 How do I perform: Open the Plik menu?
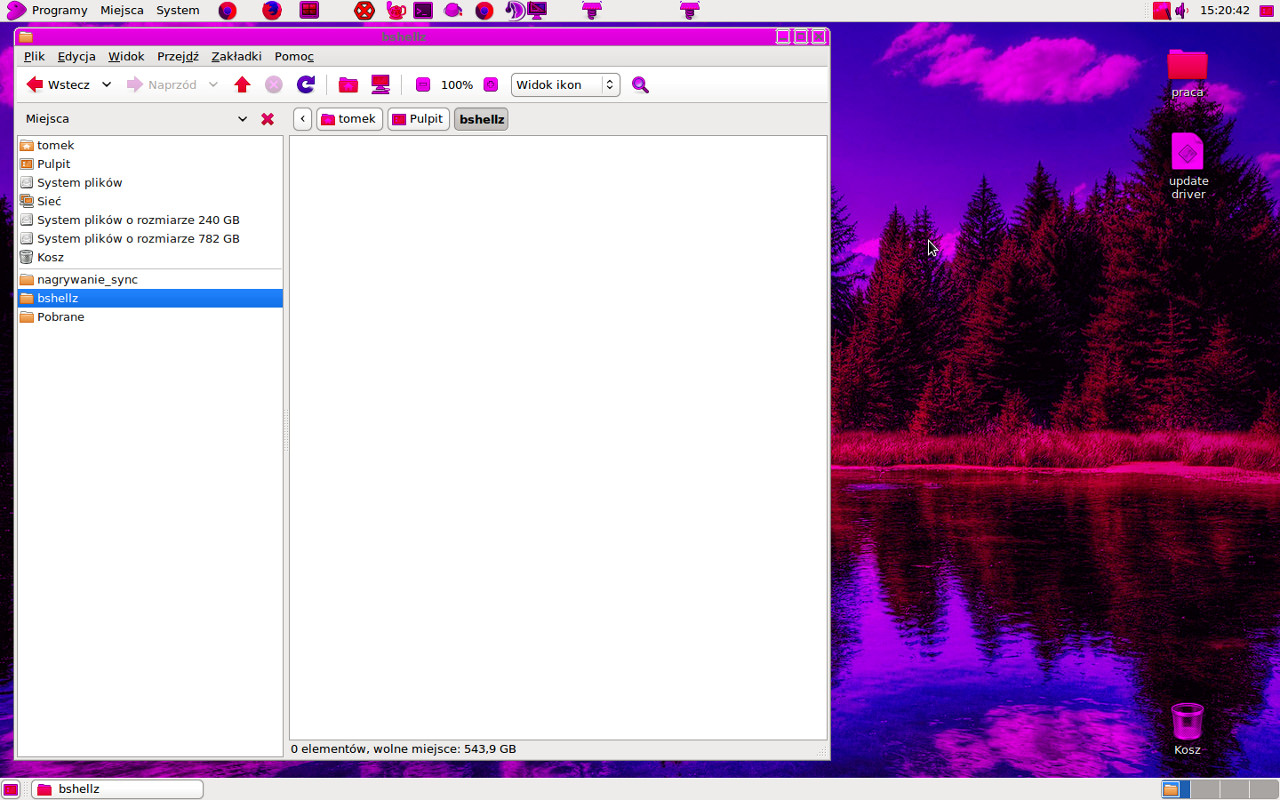click(x=34, y=56)
